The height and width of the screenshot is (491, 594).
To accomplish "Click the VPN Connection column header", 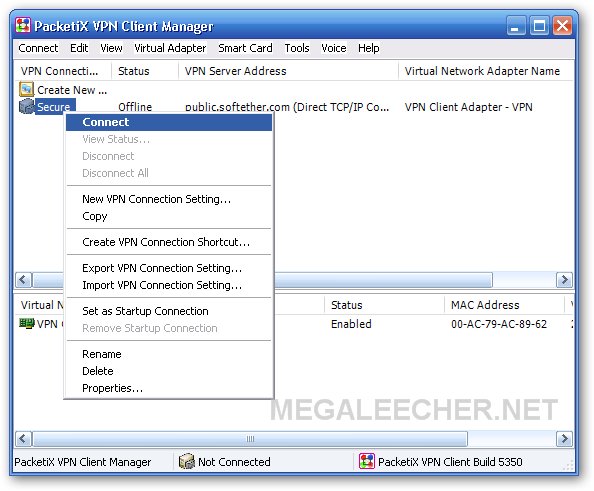I will click(x=63, y=71).
